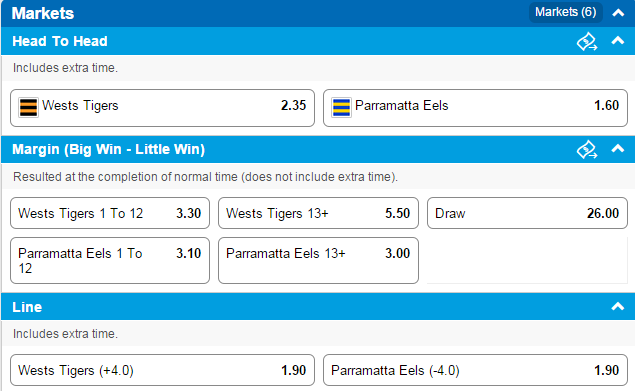The width and height of the screenshot is (635, 391).
Task: Collapse the Head To Head section
Action: coord(618,41)
